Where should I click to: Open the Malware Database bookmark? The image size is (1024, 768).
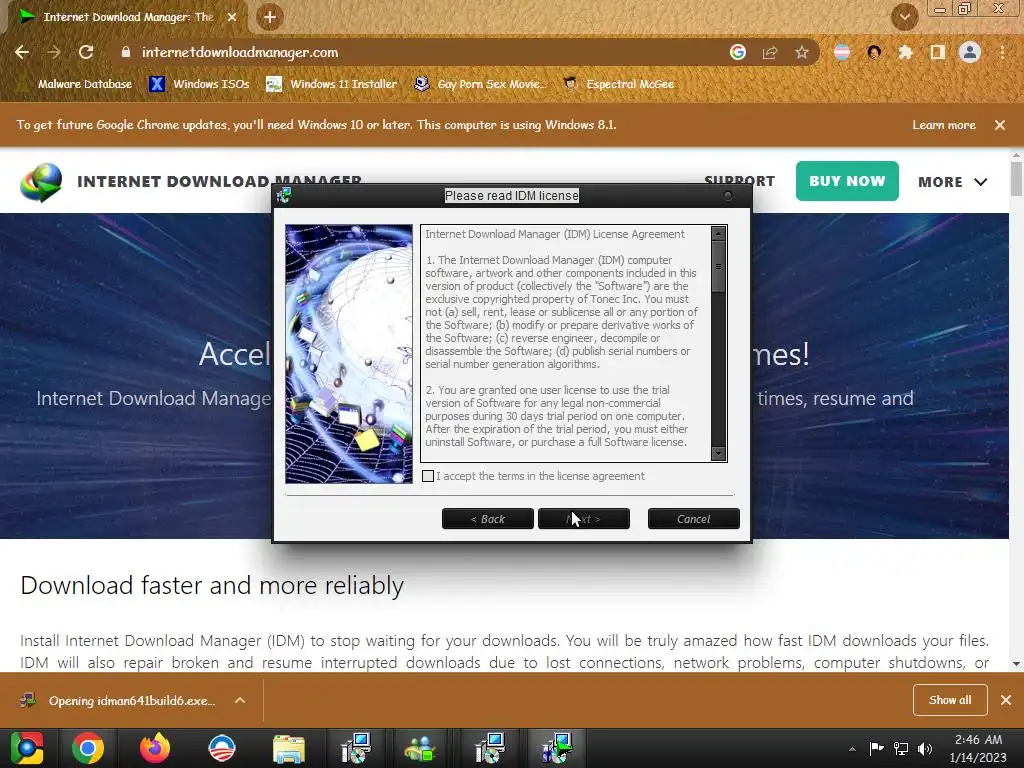pos(76,84)
